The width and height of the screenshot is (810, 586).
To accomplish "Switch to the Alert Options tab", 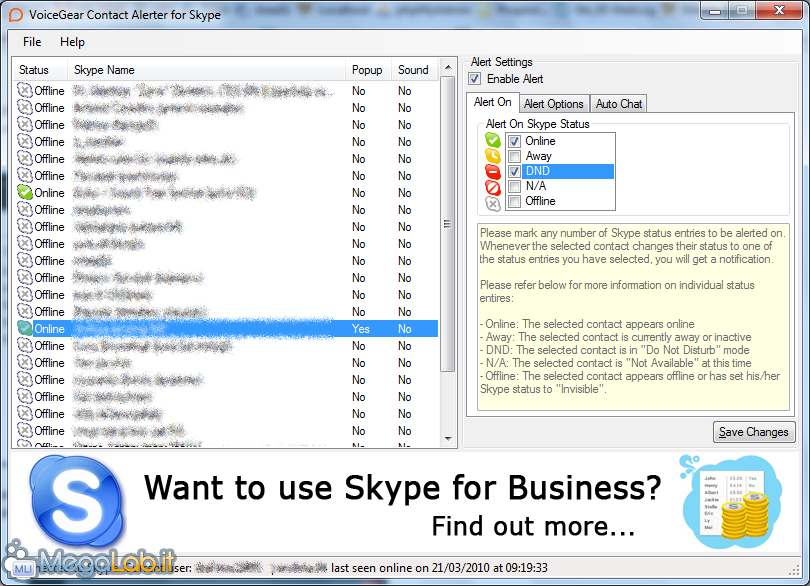I will click(553, 104).
